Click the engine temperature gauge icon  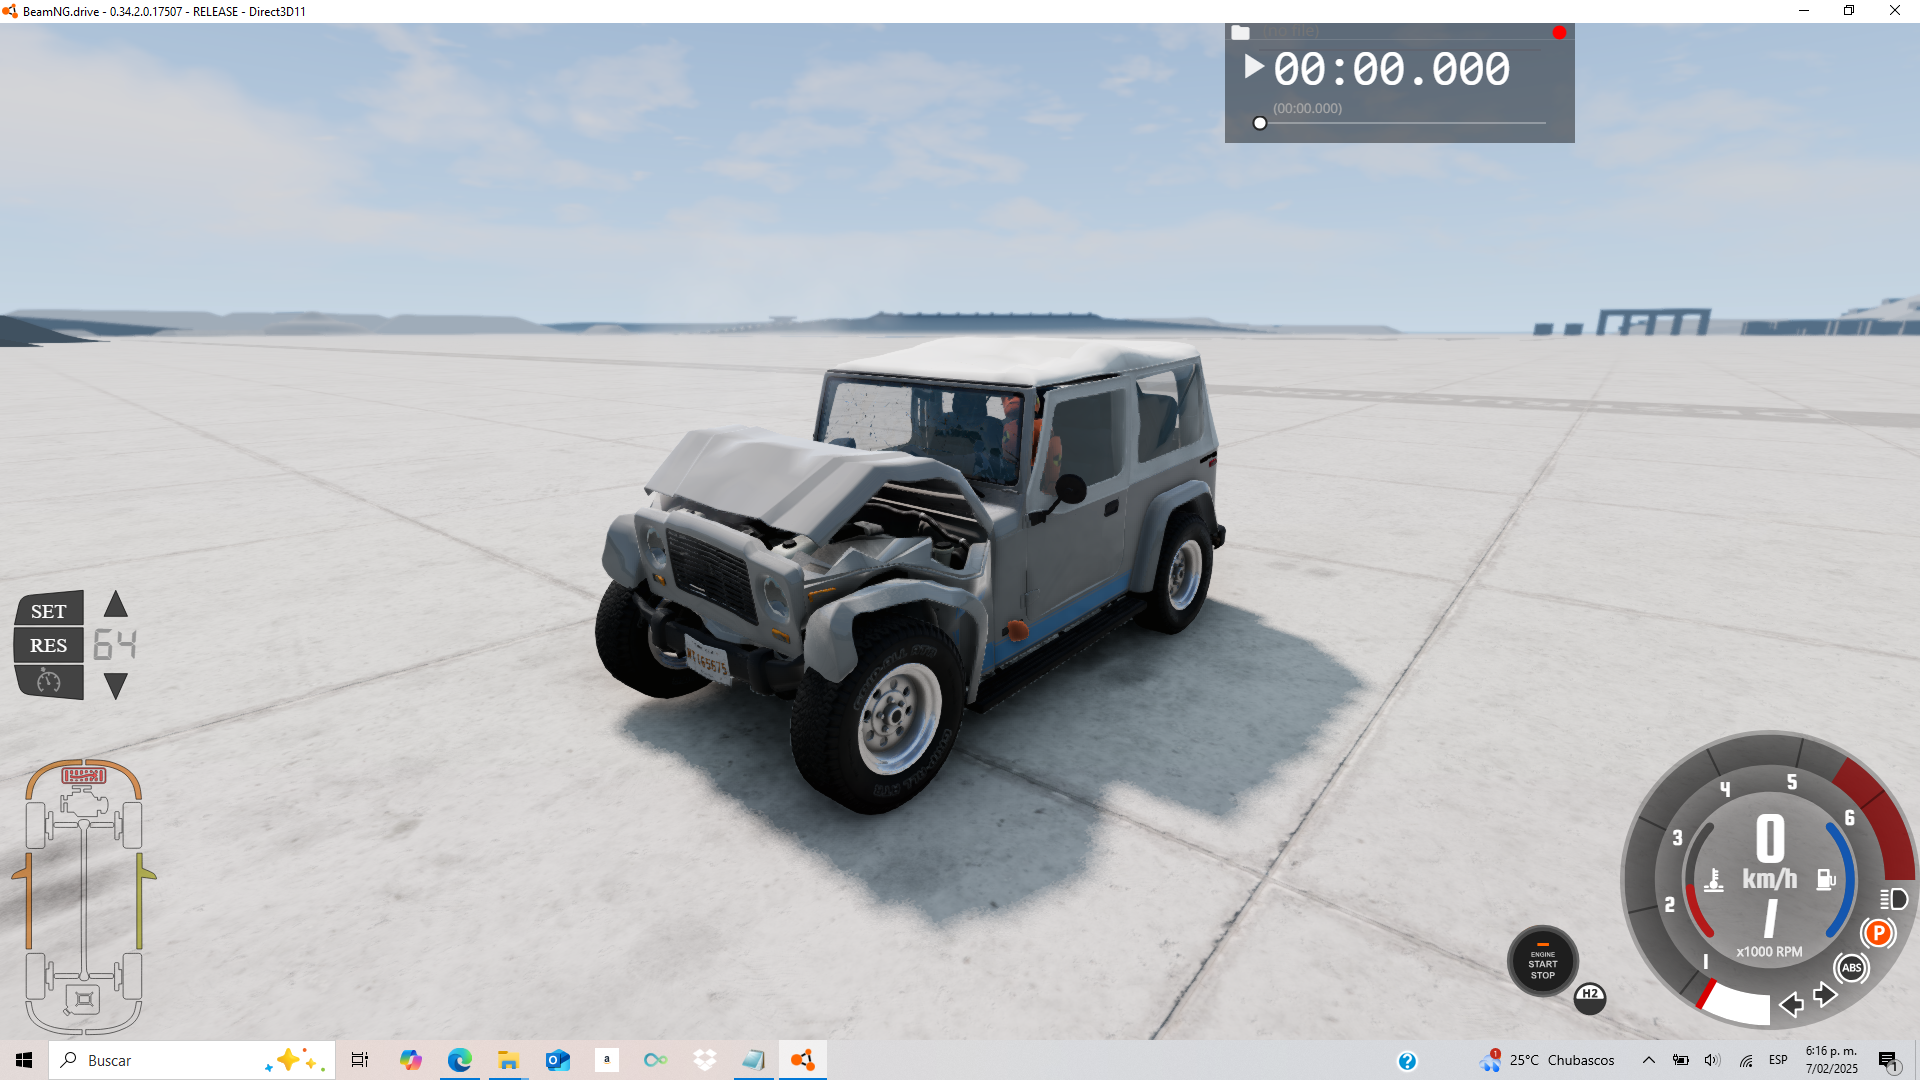[x=1714, y=880]
